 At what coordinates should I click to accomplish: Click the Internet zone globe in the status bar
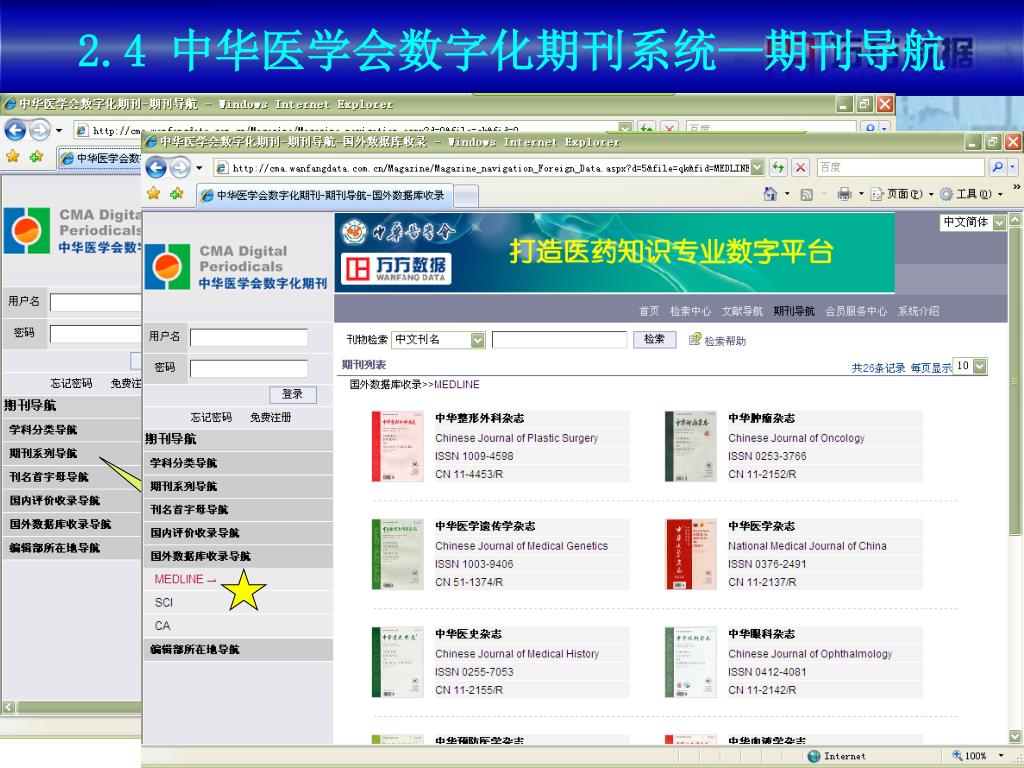(814, 756)
